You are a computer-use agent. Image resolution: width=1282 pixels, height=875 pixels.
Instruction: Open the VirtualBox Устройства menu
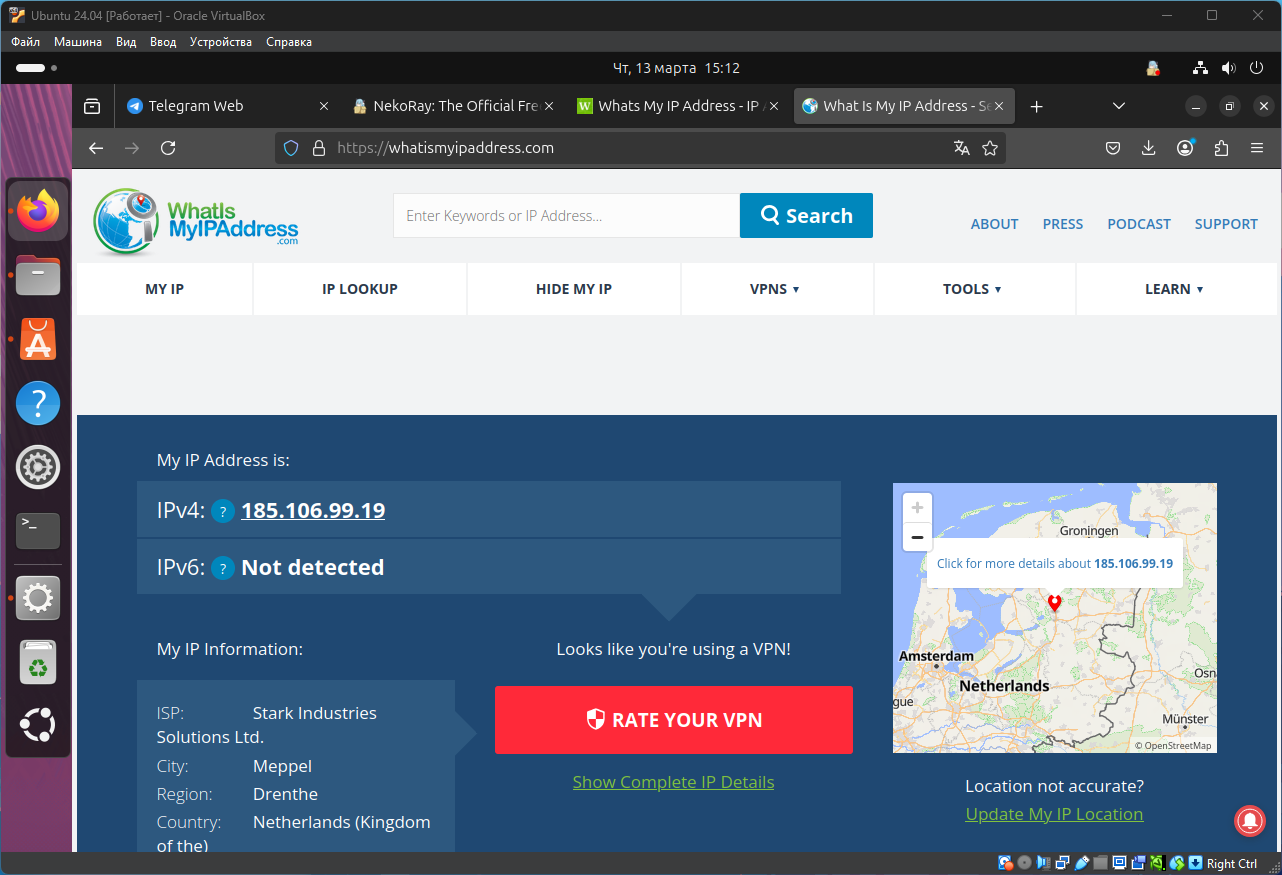[x=221, y=42]
